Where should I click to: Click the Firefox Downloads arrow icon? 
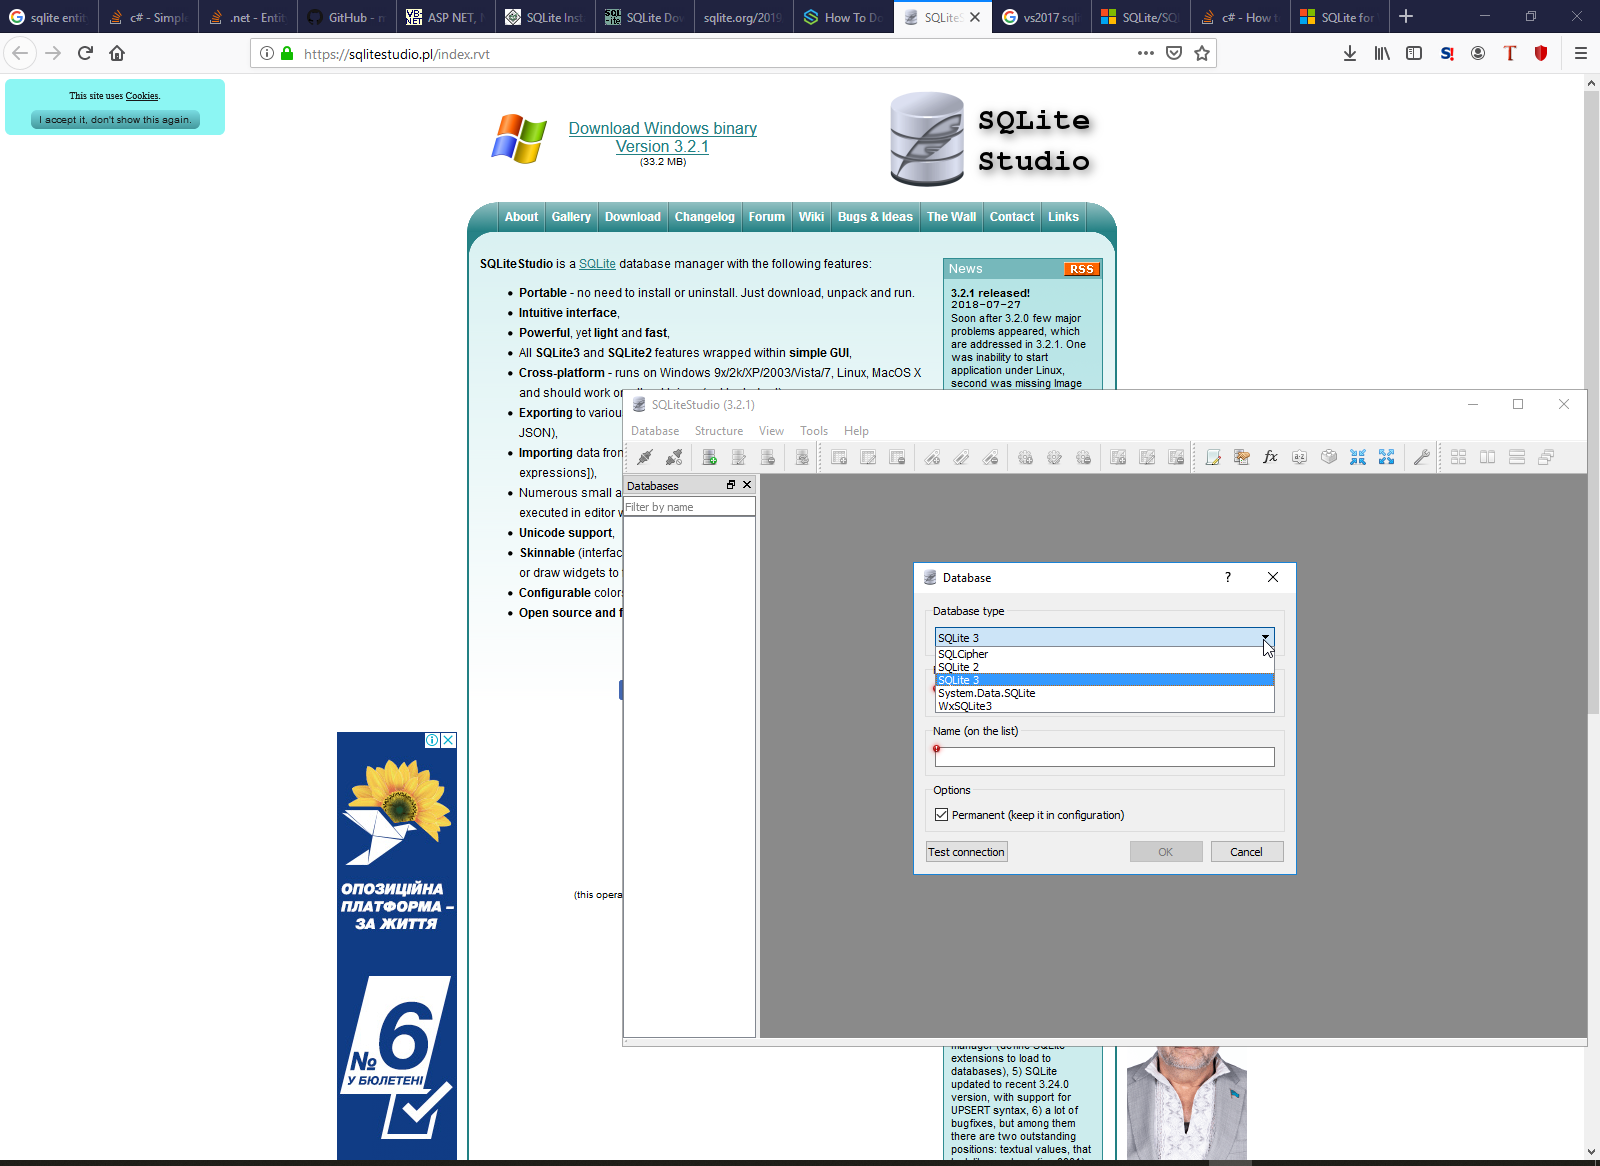pyautogui.click(x=1350, y=53)
